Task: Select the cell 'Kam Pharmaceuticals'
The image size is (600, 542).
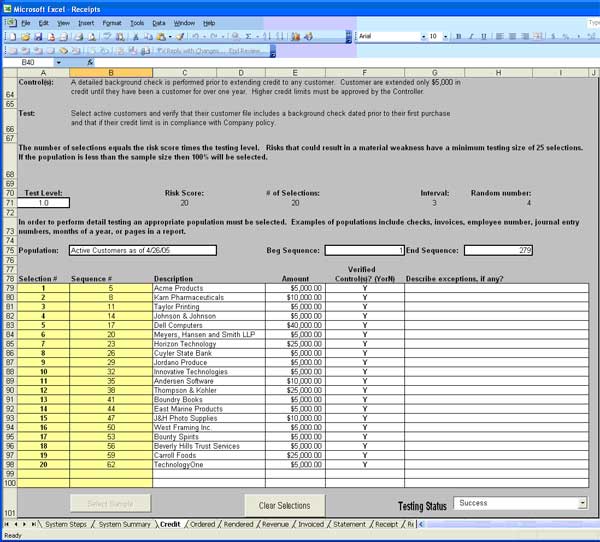Action: click(x=209, y=297)
